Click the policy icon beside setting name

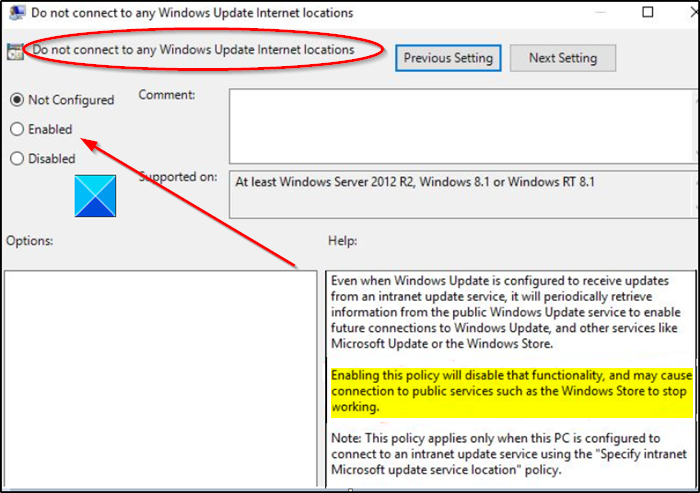click(x=15, y=52)
